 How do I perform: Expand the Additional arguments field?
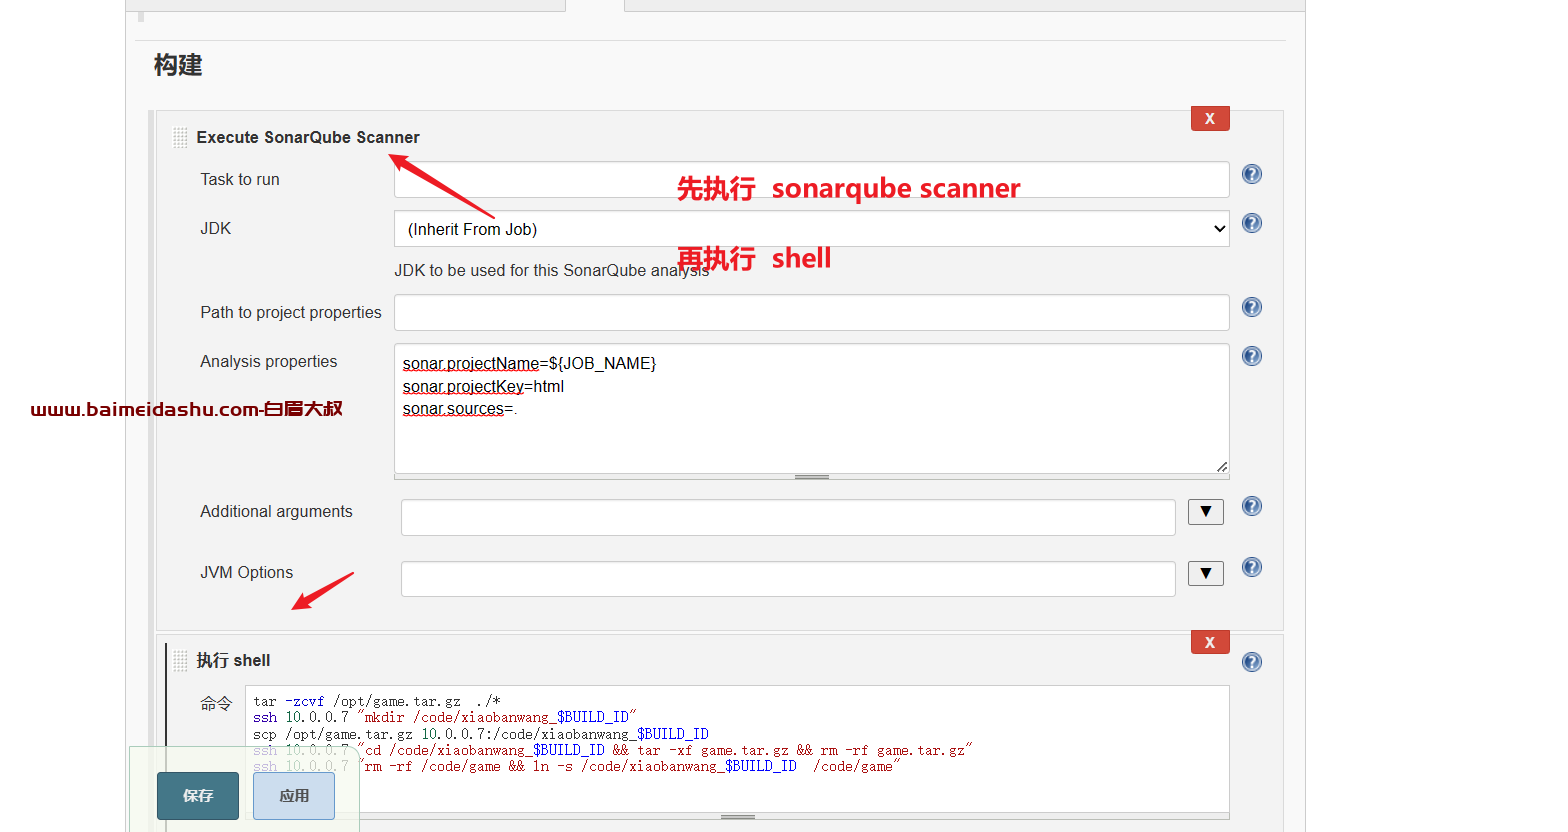click(1206, 512)
